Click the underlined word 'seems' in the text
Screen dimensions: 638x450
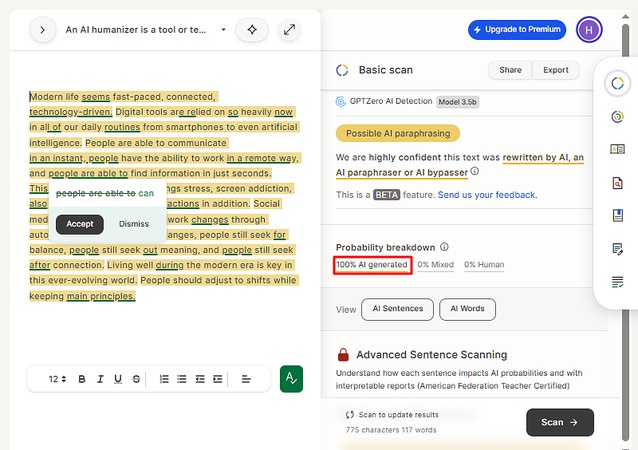[96, 97]
